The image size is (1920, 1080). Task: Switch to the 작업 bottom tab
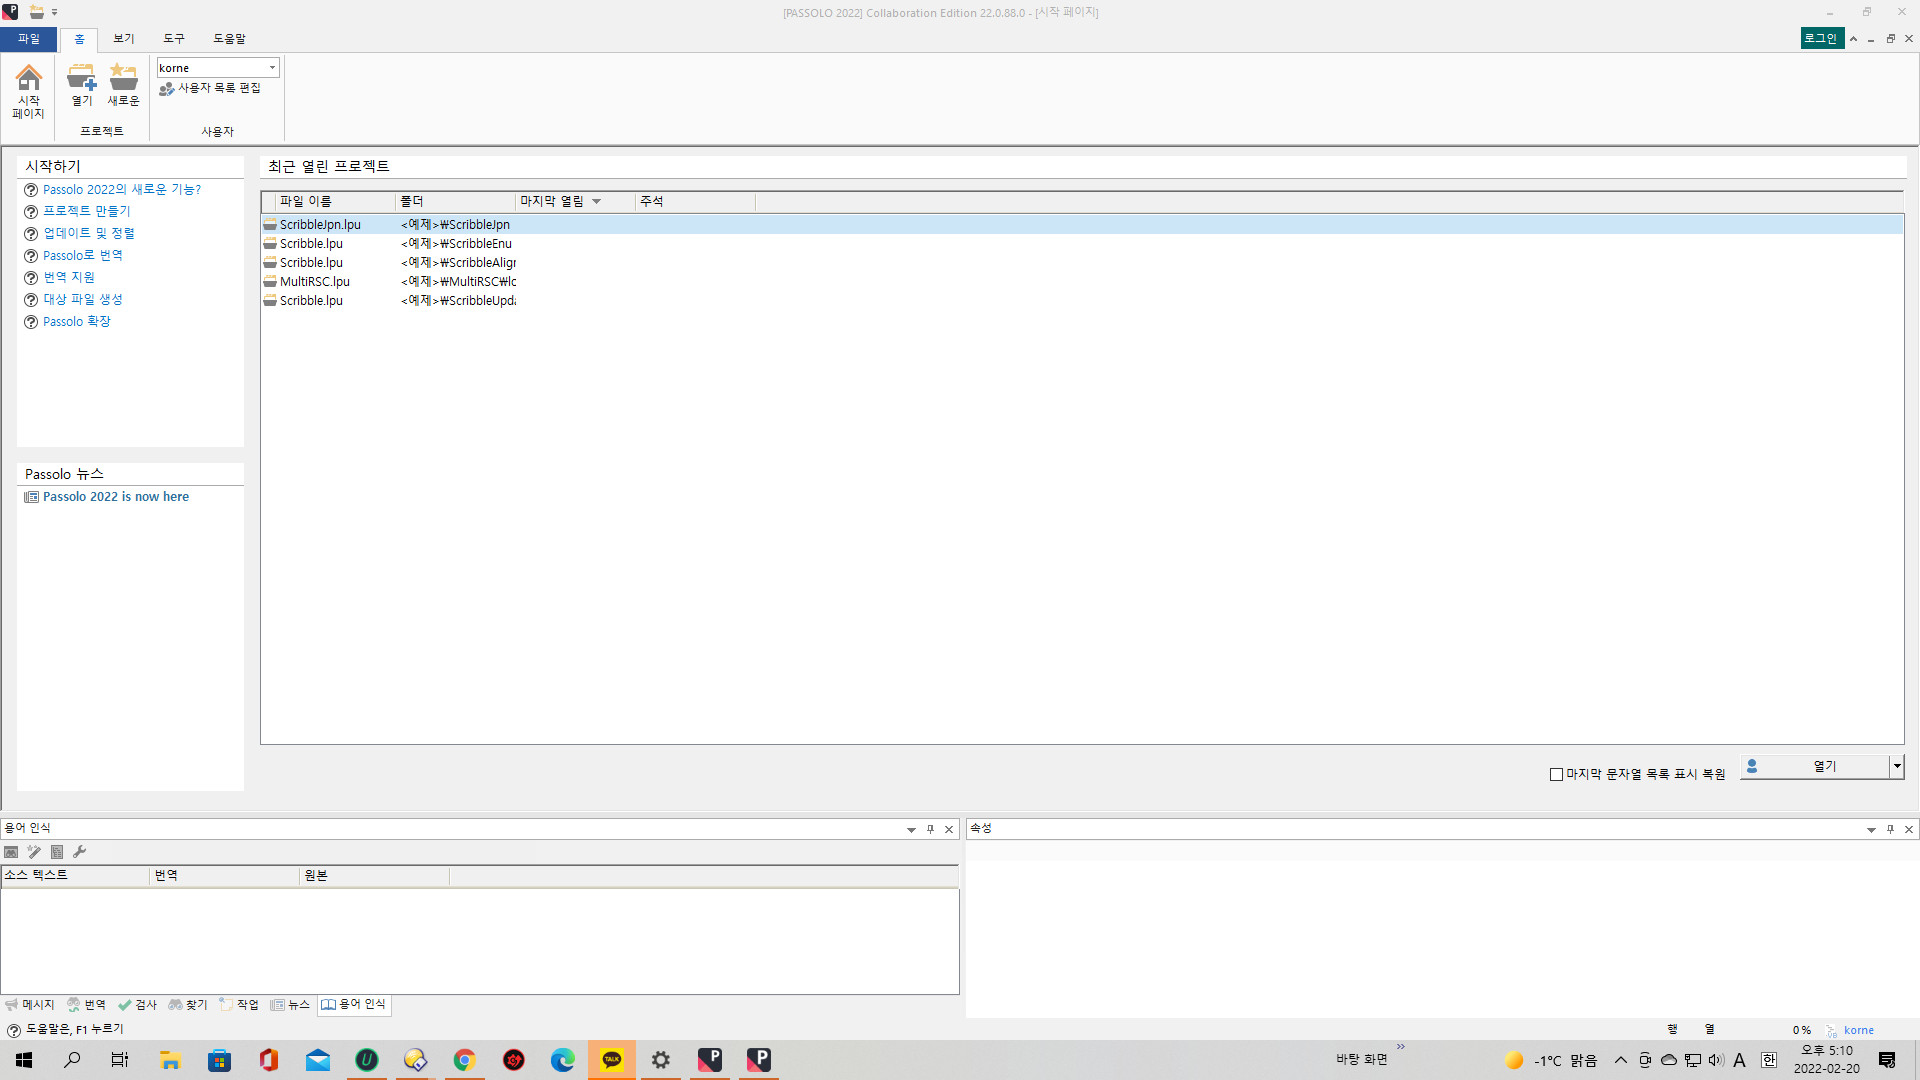pos(239,1005)
